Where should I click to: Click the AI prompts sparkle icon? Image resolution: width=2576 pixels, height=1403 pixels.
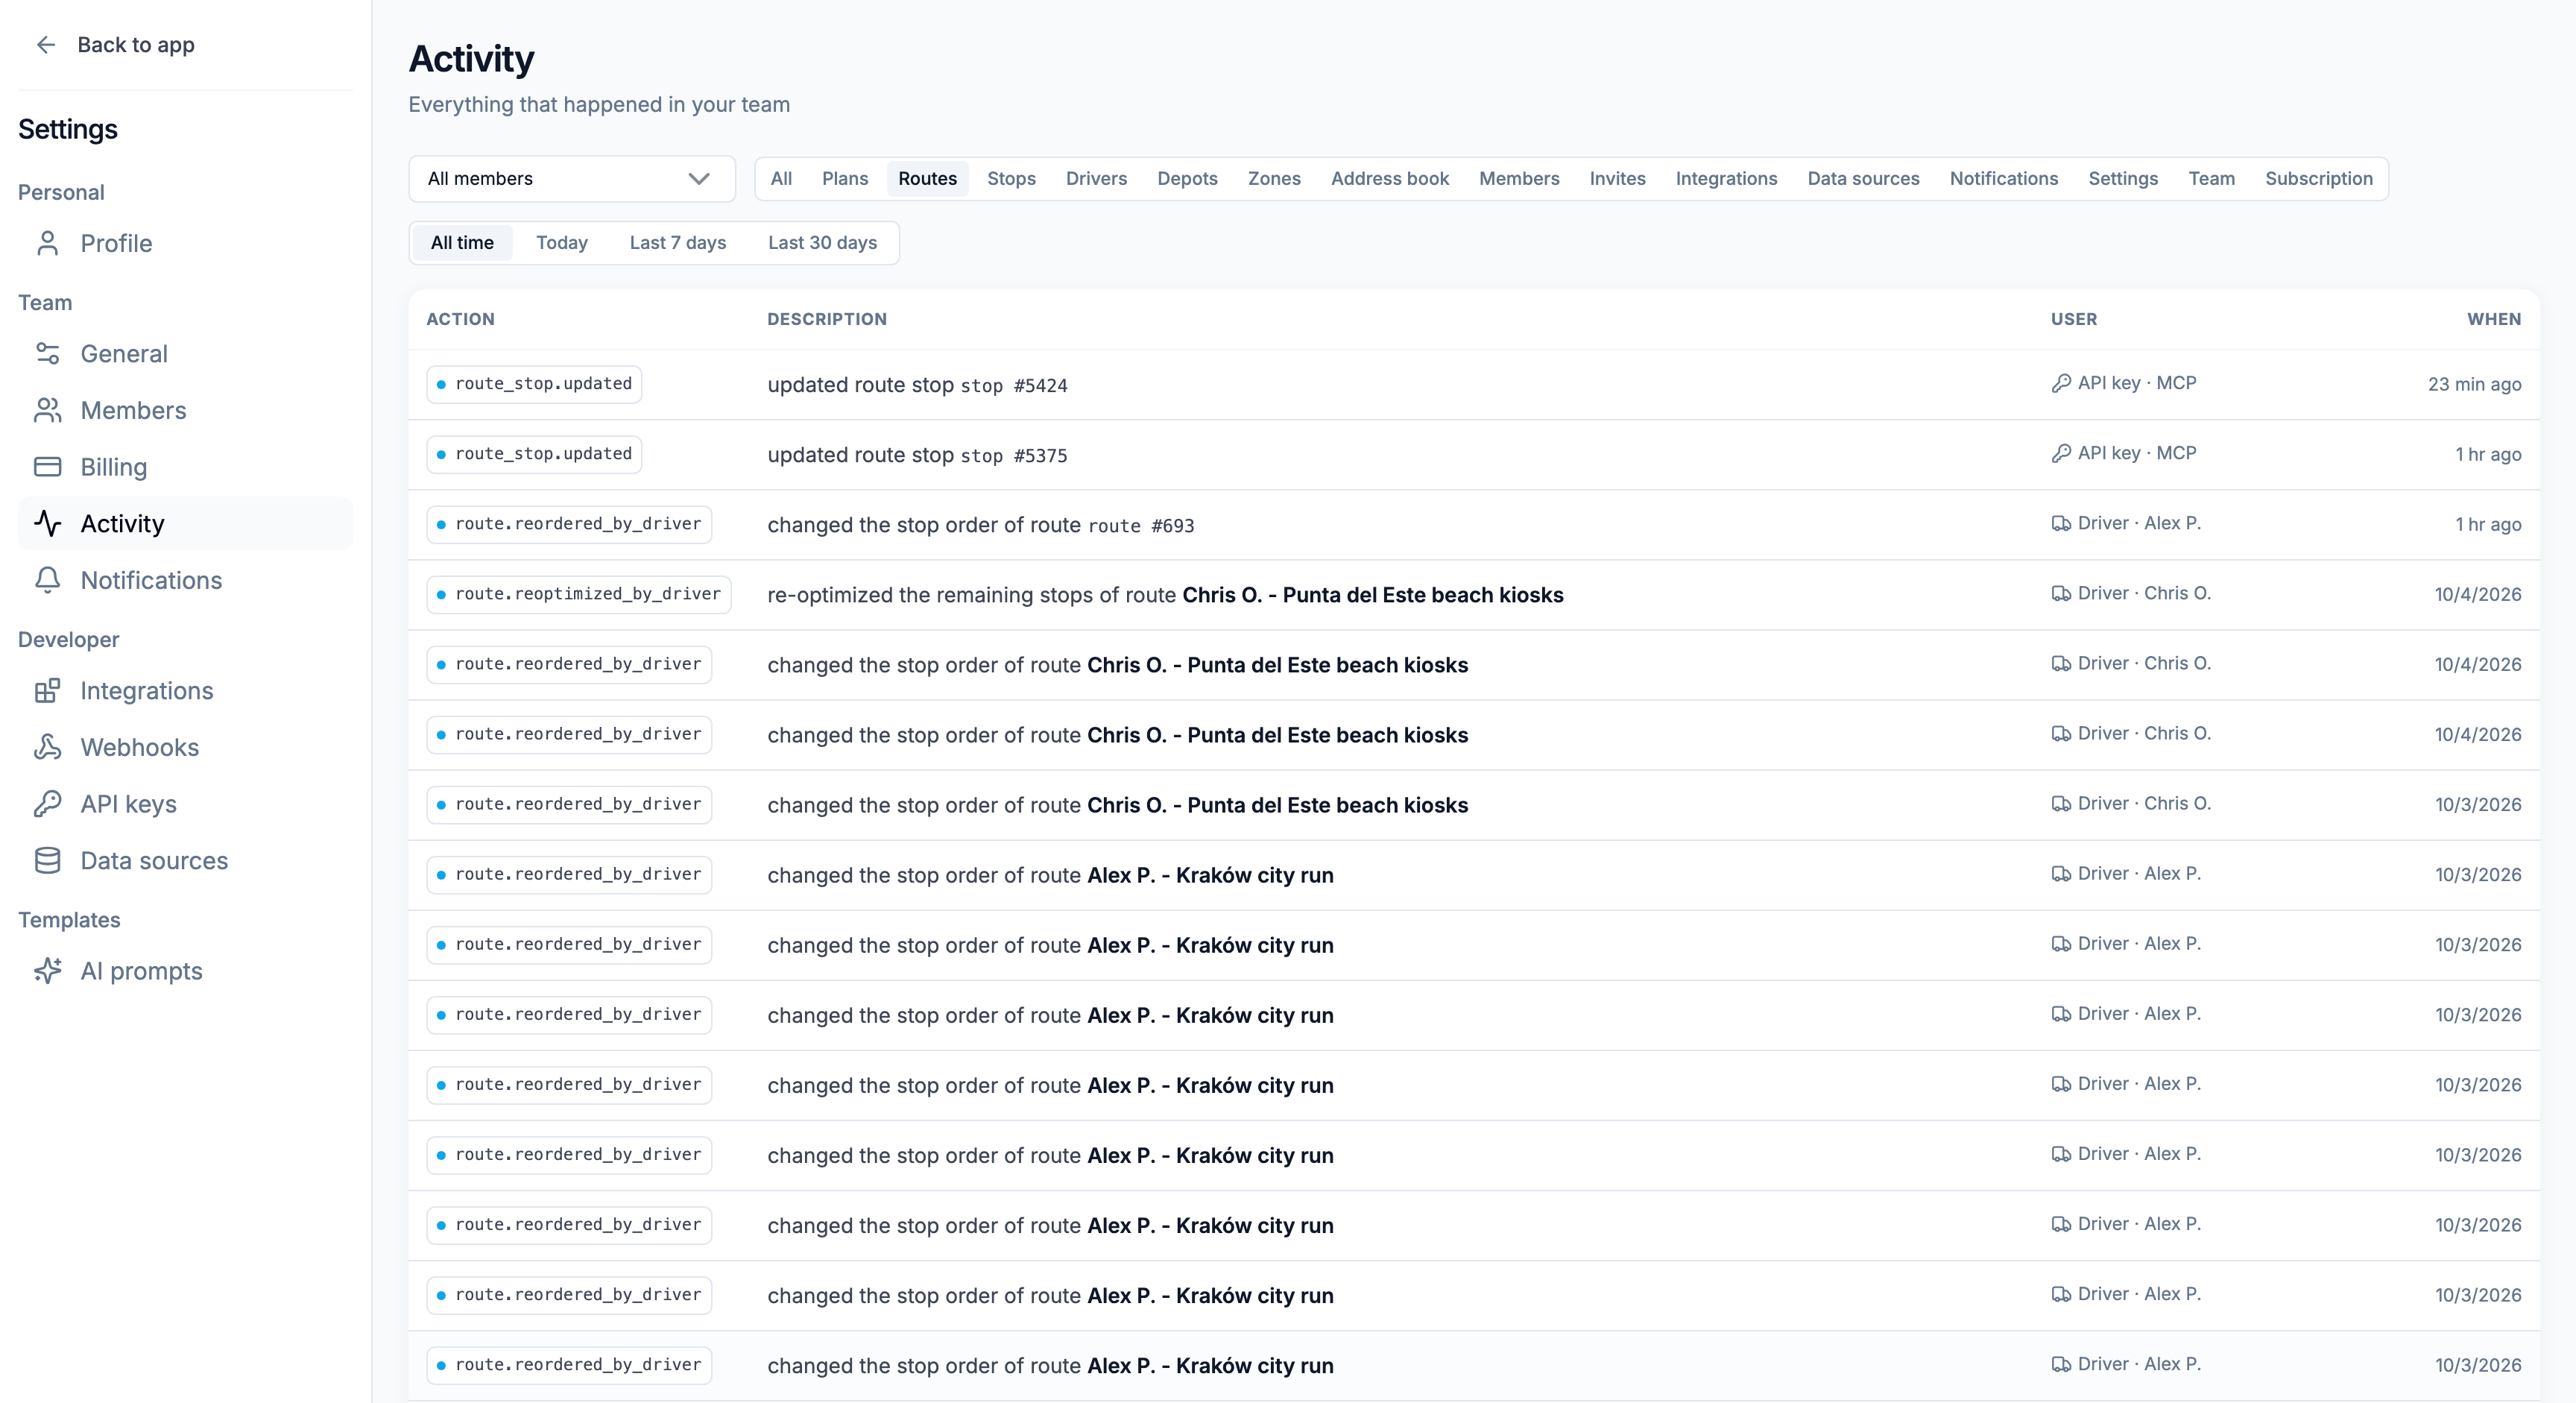tap(47, 971)
